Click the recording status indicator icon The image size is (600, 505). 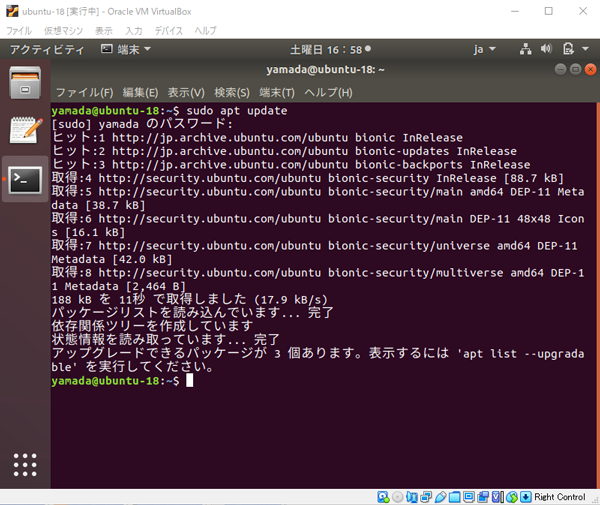pyautogui.click(x=483, y=497)
